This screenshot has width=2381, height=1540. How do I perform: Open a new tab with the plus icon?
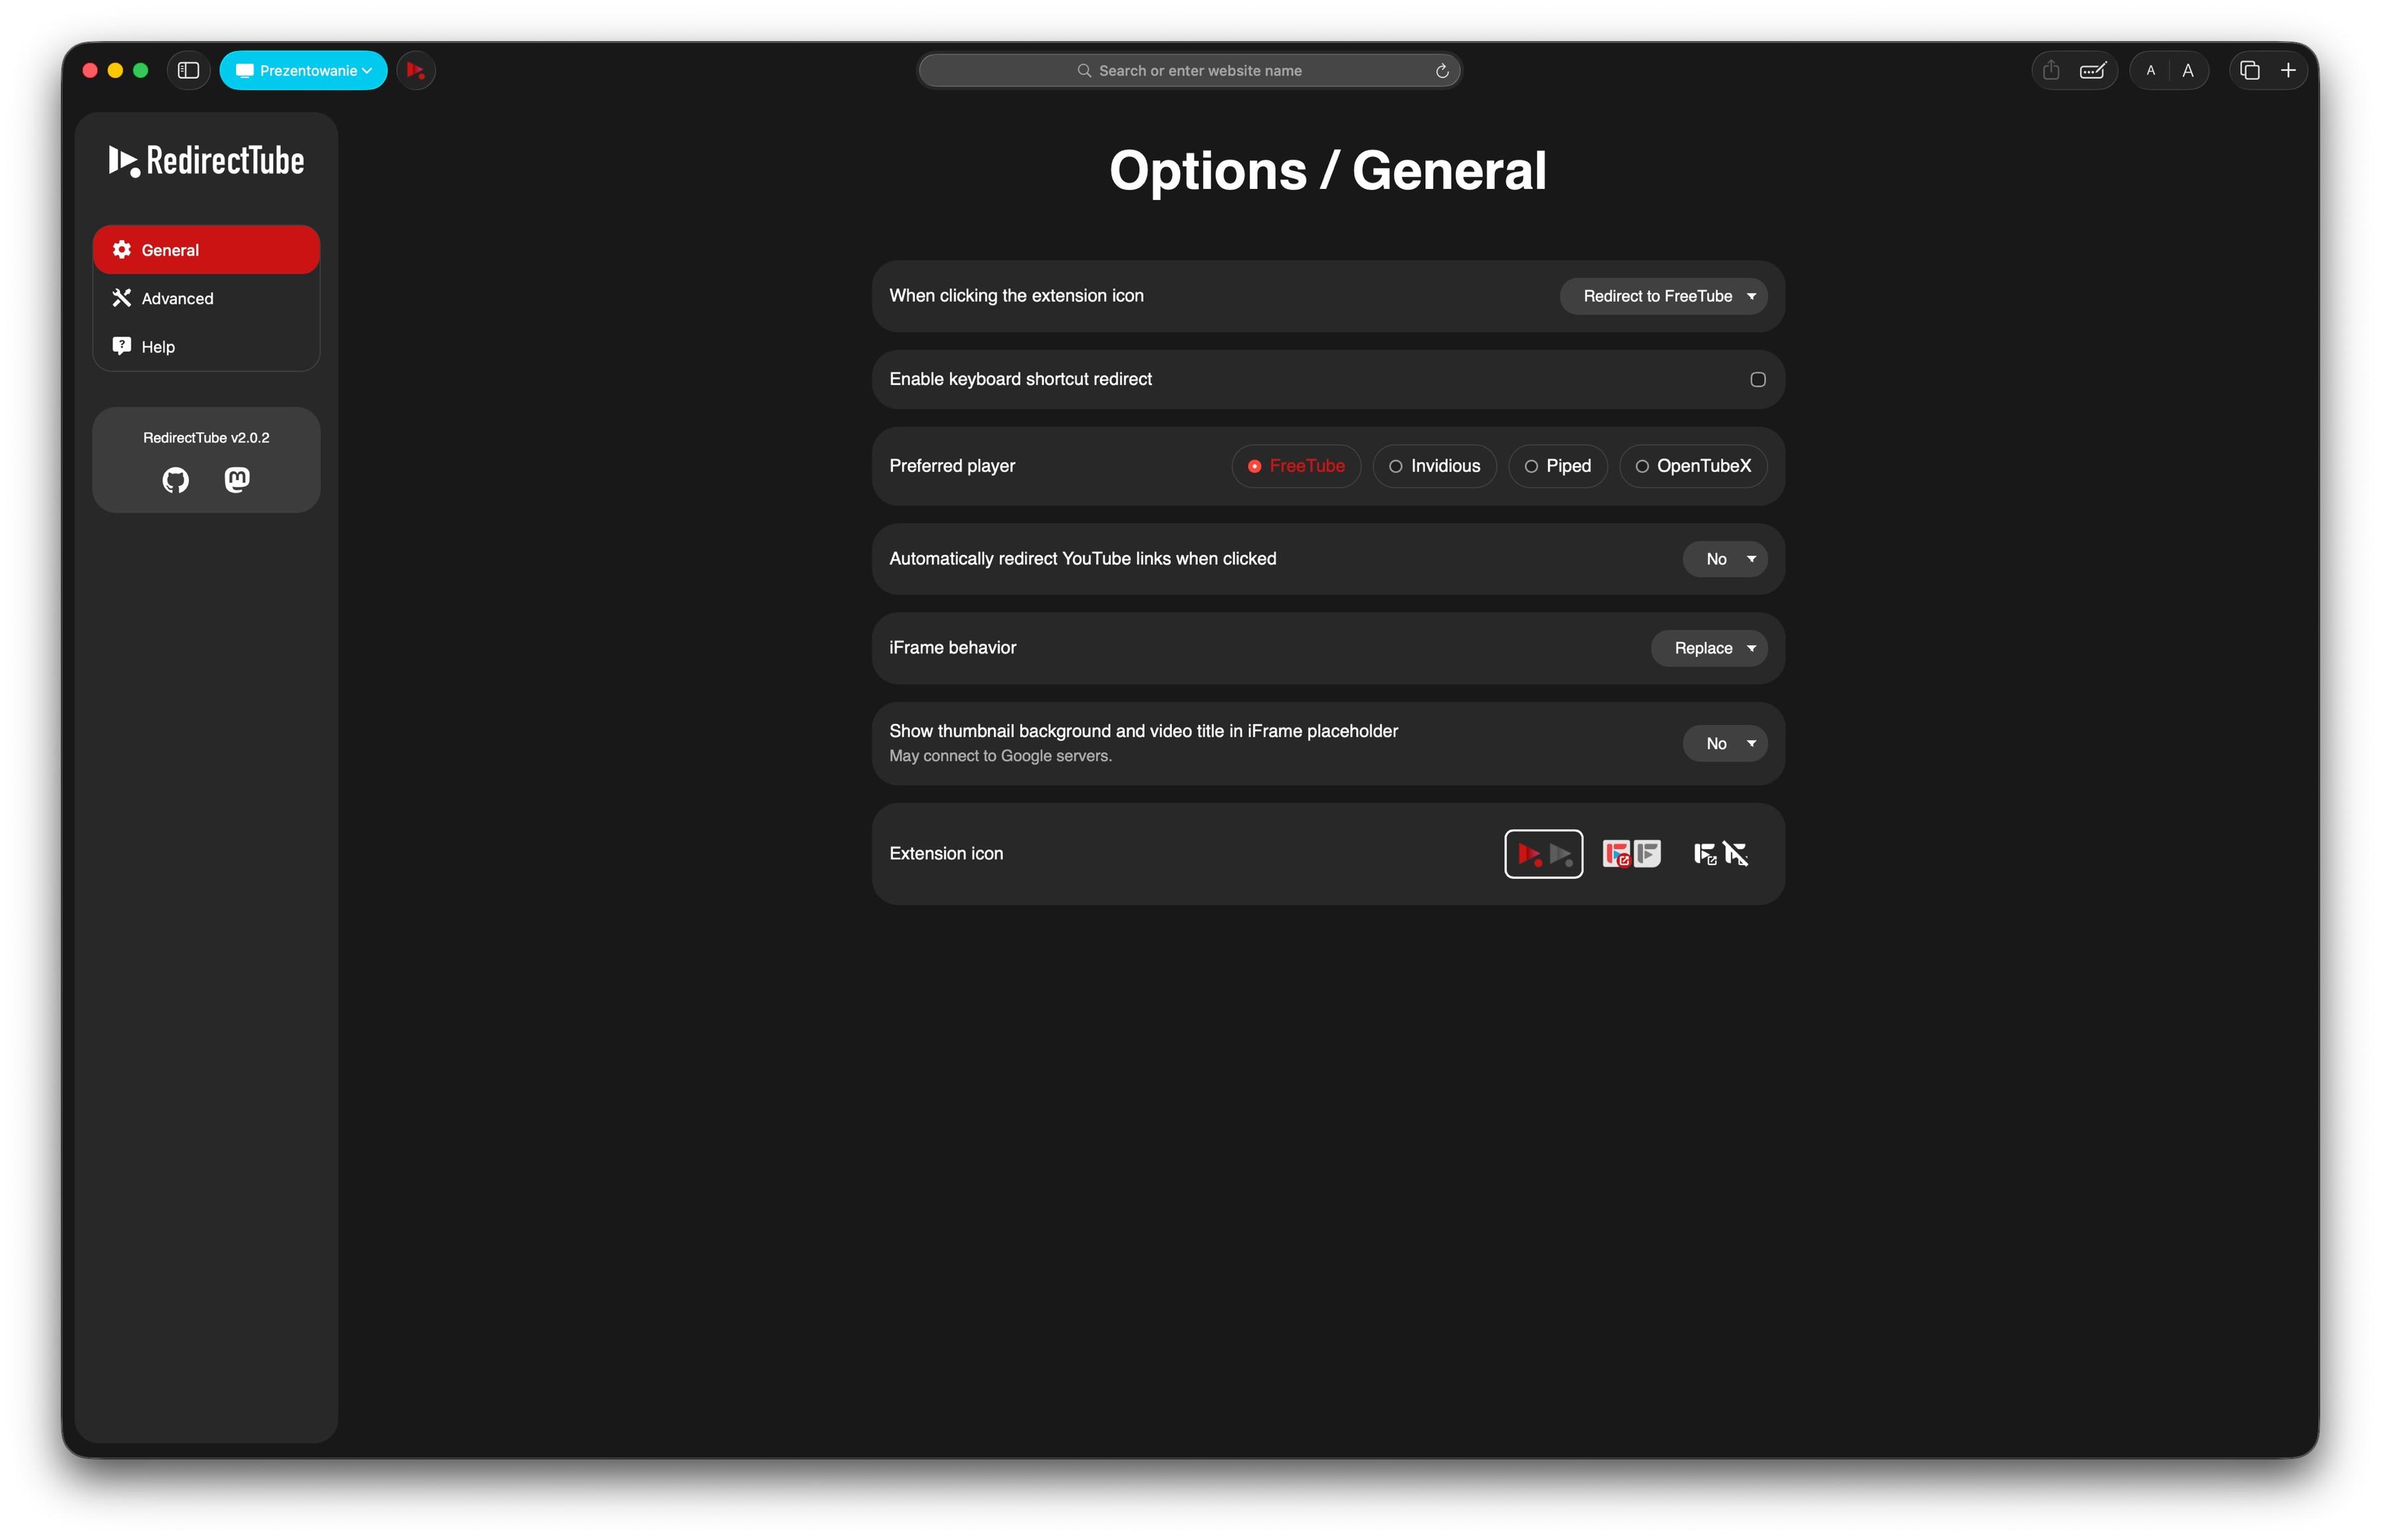tap(2287, 70)
